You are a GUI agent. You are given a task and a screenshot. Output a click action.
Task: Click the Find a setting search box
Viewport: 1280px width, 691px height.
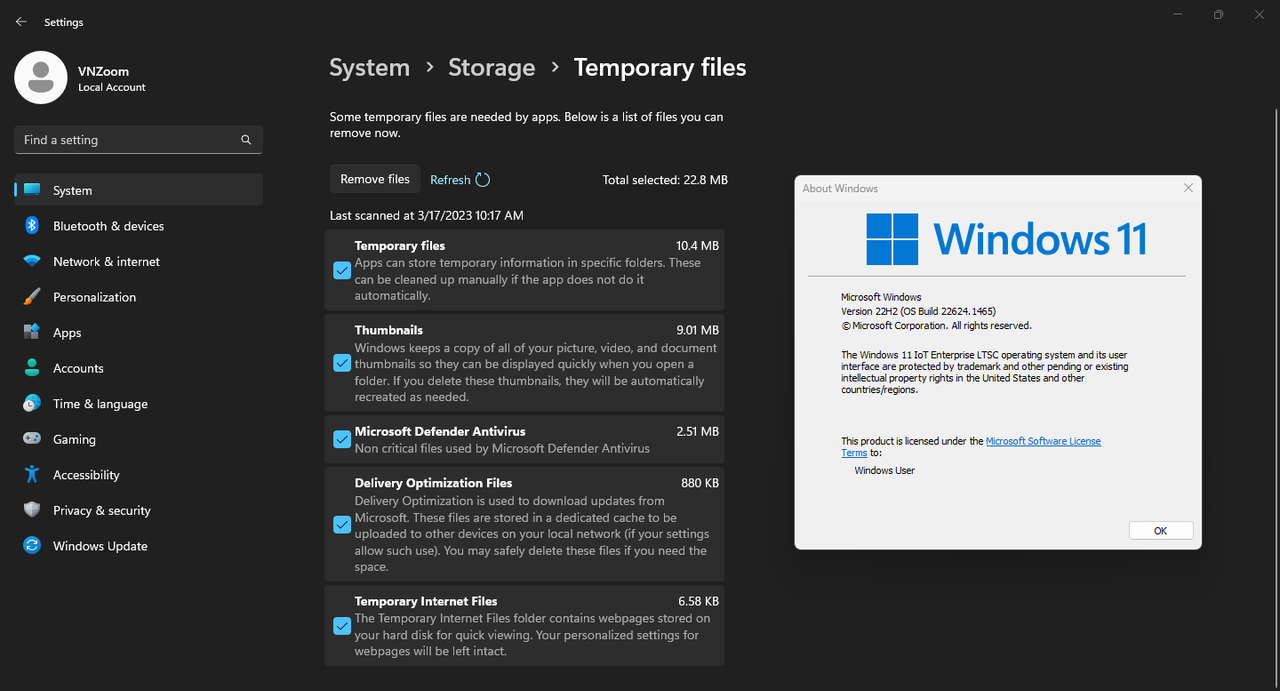pyautogui.click(x=130, y=140)
